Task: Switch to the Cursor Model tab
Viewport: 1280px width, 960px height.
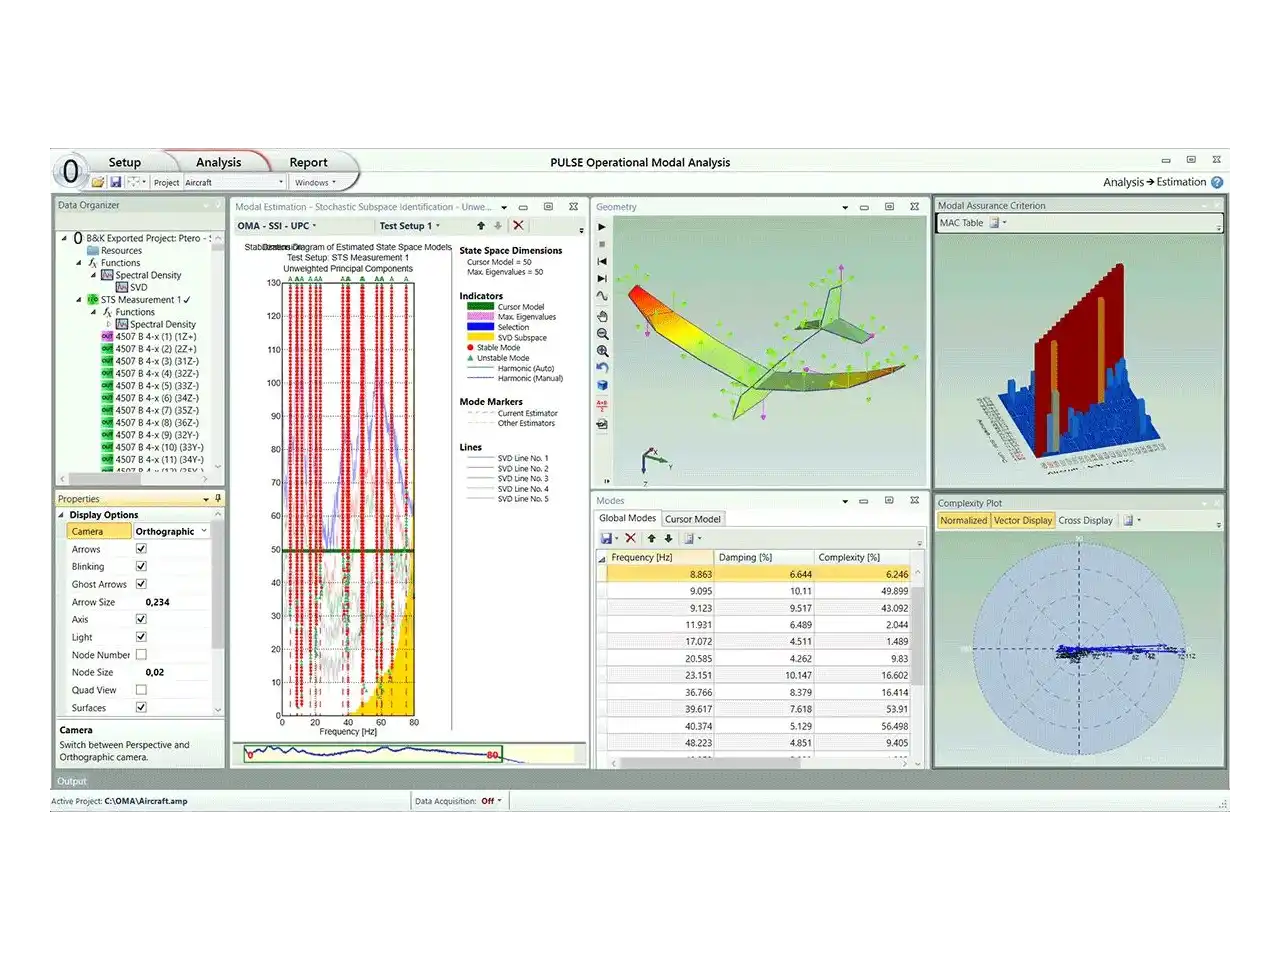Action: 693,519
